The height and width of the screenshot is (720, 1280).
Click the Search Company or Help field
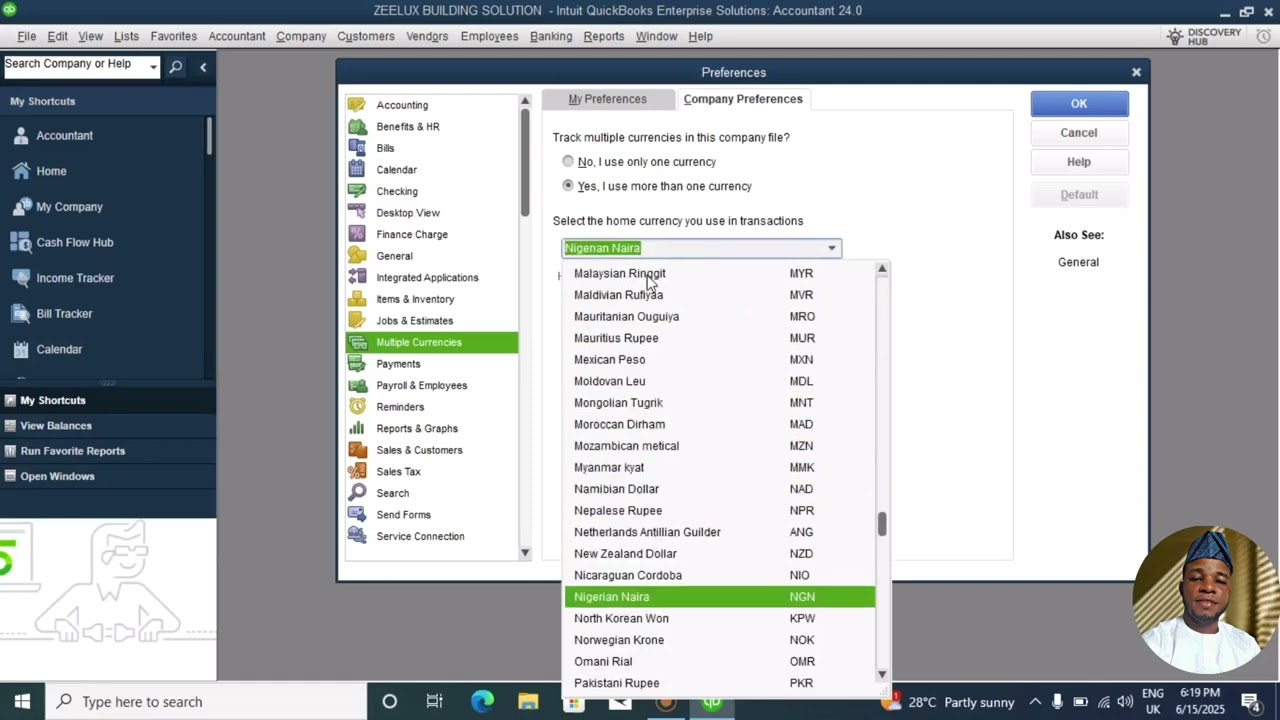(75, 67)
